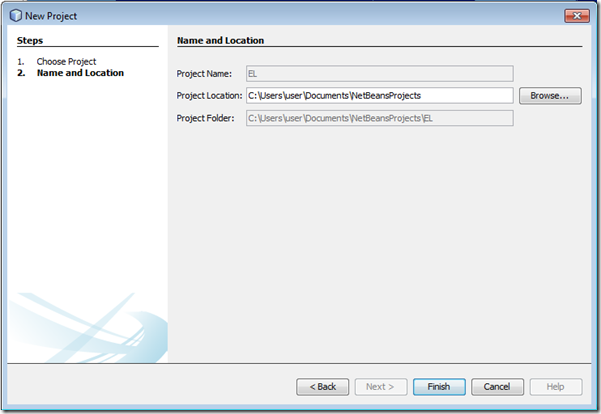Click the Project Name: label
This screenshot has width=601, height=414.
(204, 74)
